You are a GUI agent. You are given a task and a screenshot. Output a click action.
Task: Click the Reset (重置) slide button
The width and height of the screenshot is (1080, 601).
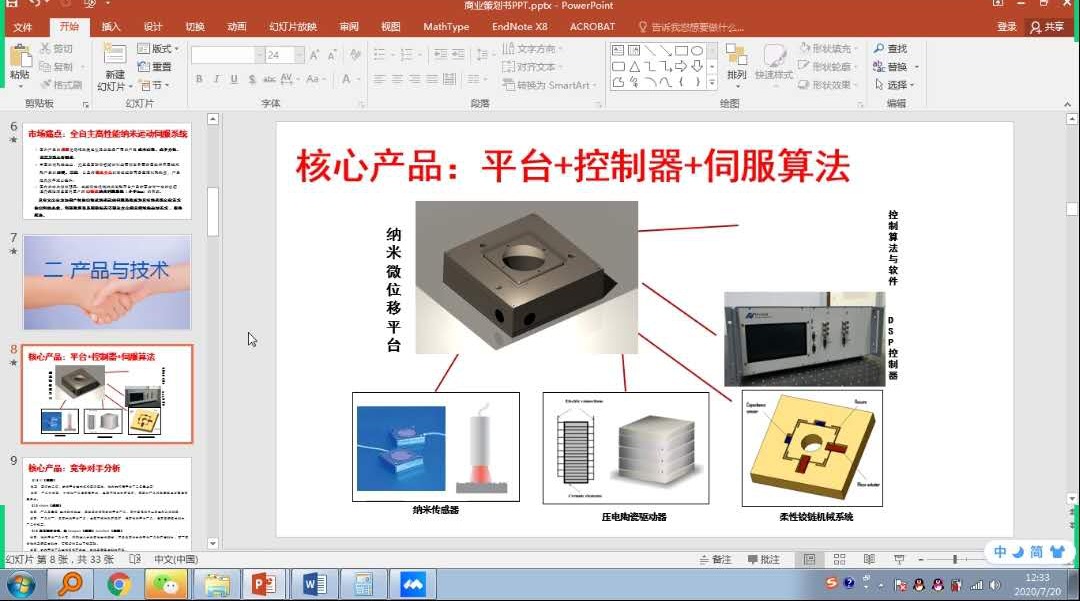[155, 67]
